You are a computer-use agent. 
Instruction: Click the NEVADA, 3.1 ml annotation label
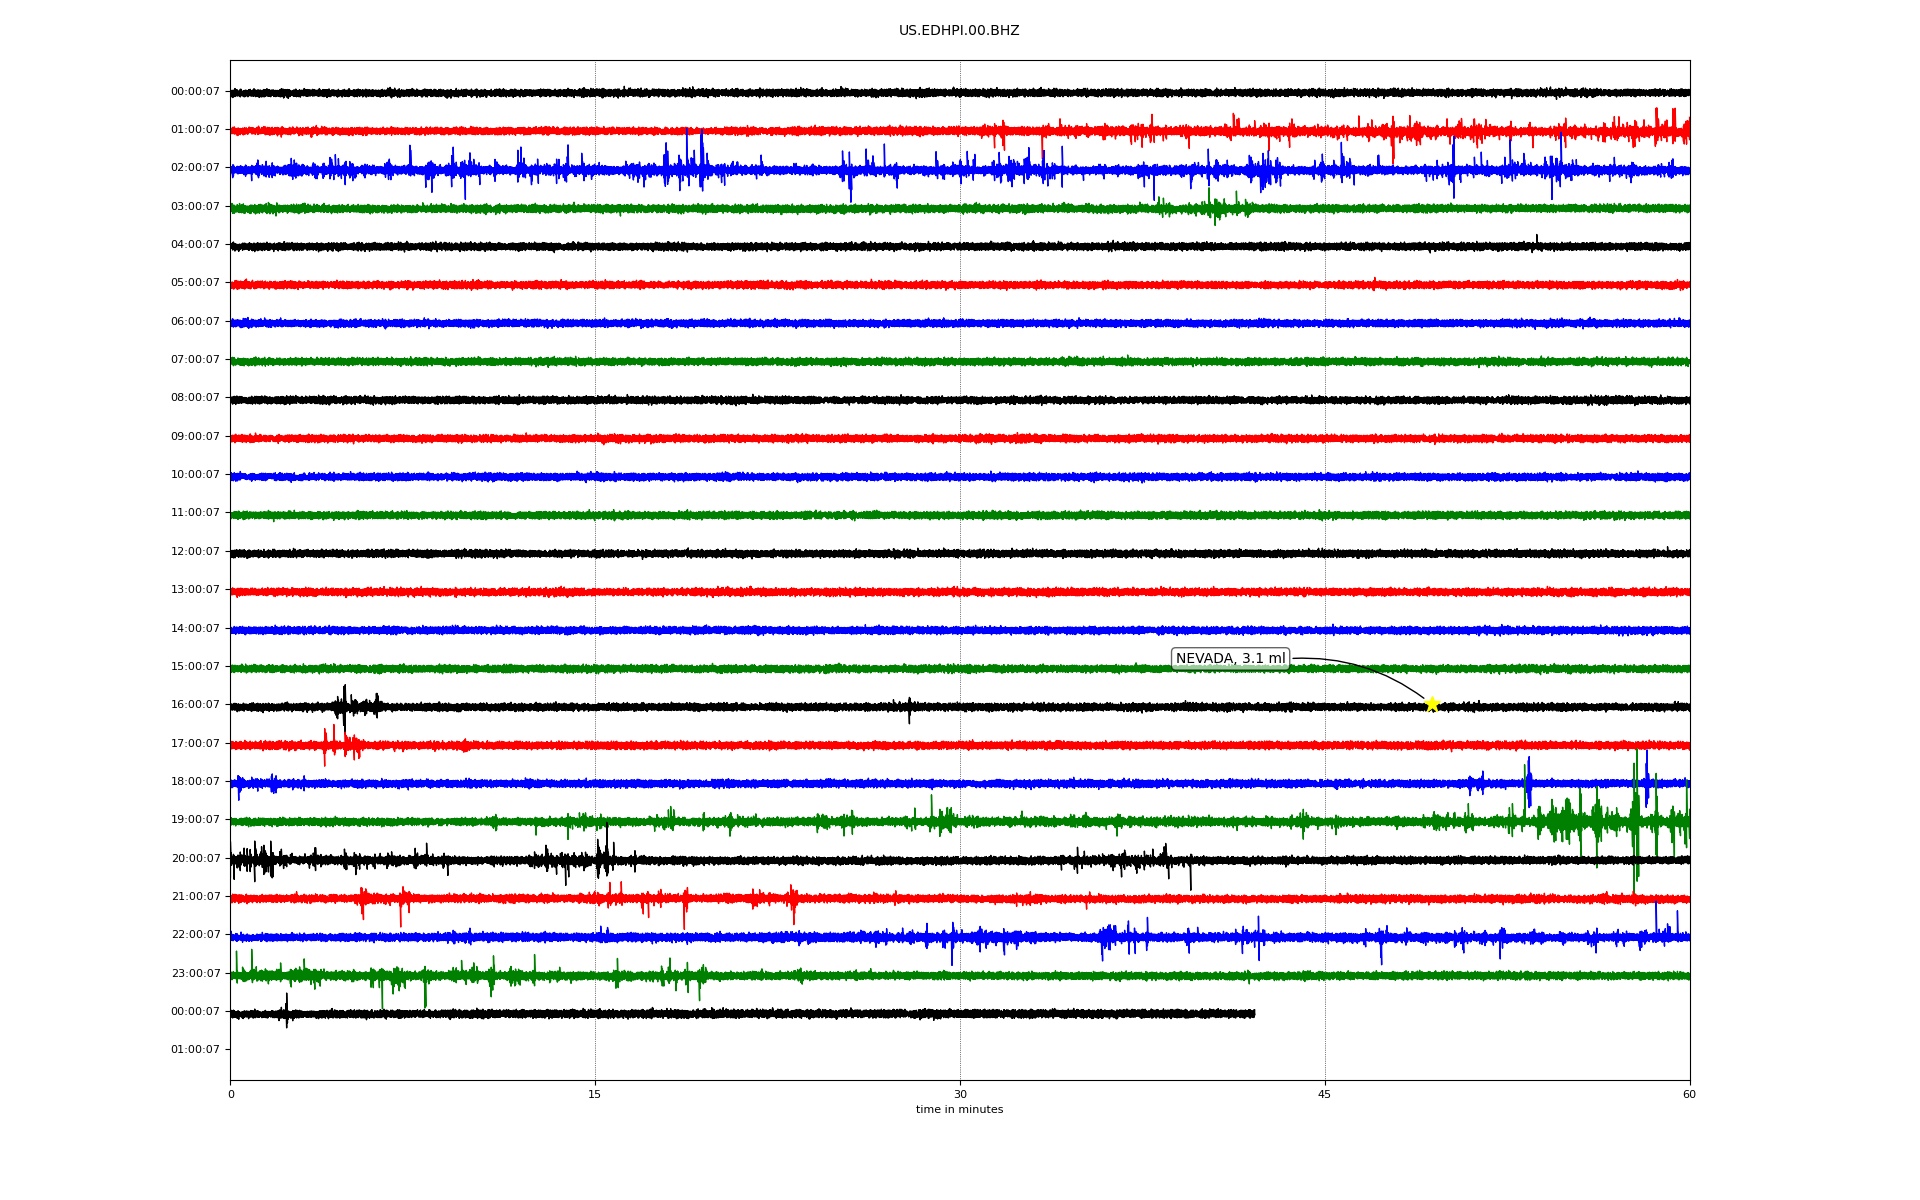point(1229,659)
